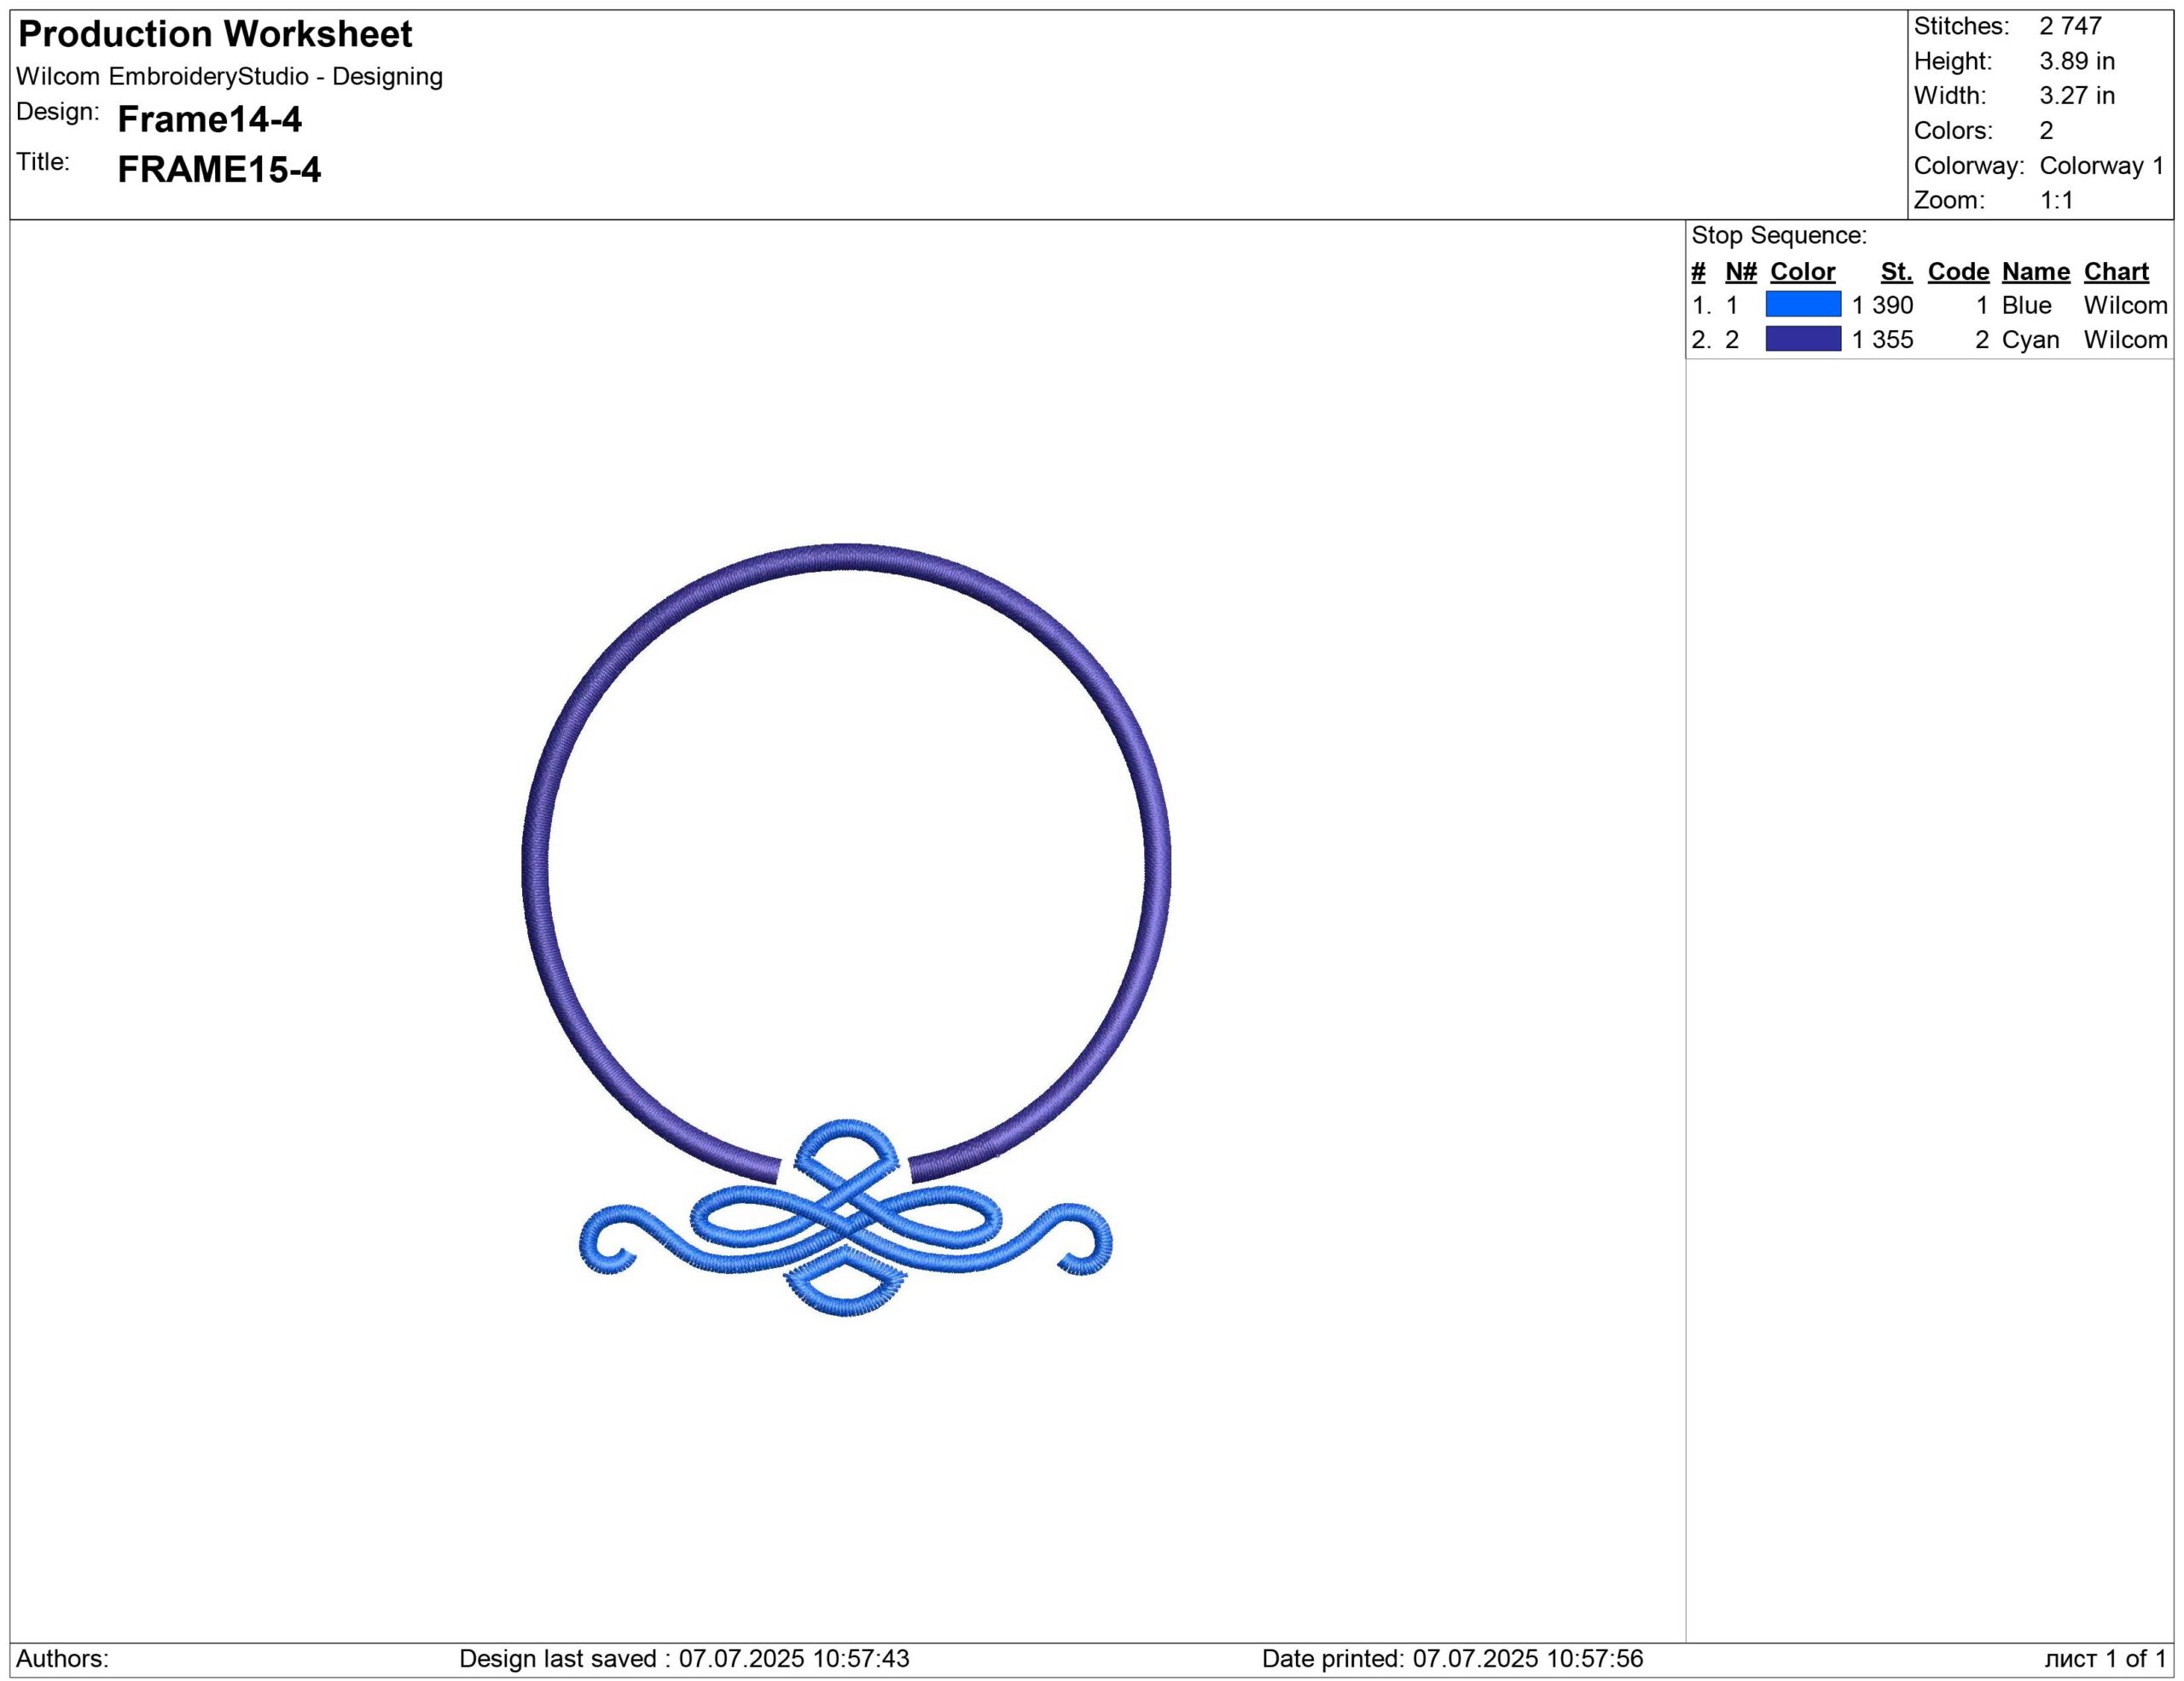Click the Production Worksheet heading
Viewport: 2184px width, 1681px height.
click(215, 35)
